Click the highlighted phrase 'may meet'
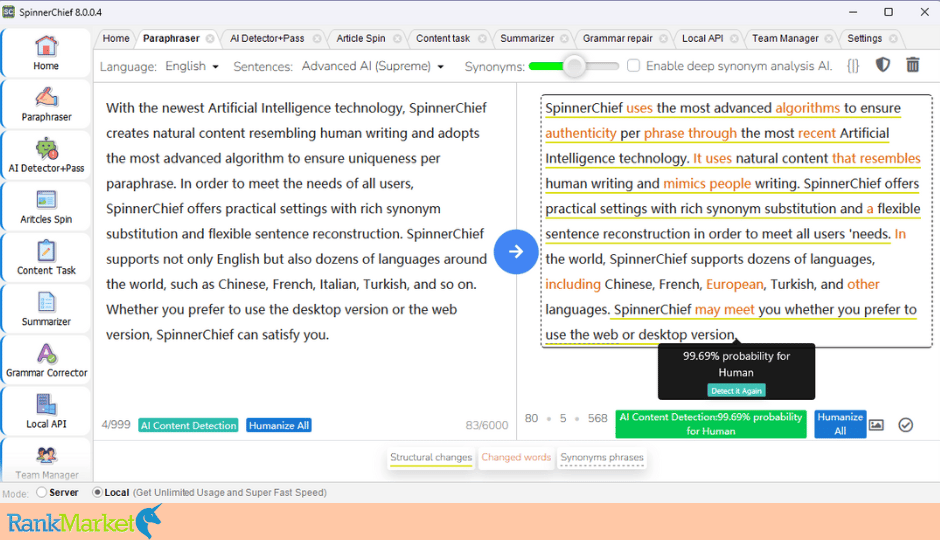This screenshot has width=940, height=540. (x=724, y=310)
